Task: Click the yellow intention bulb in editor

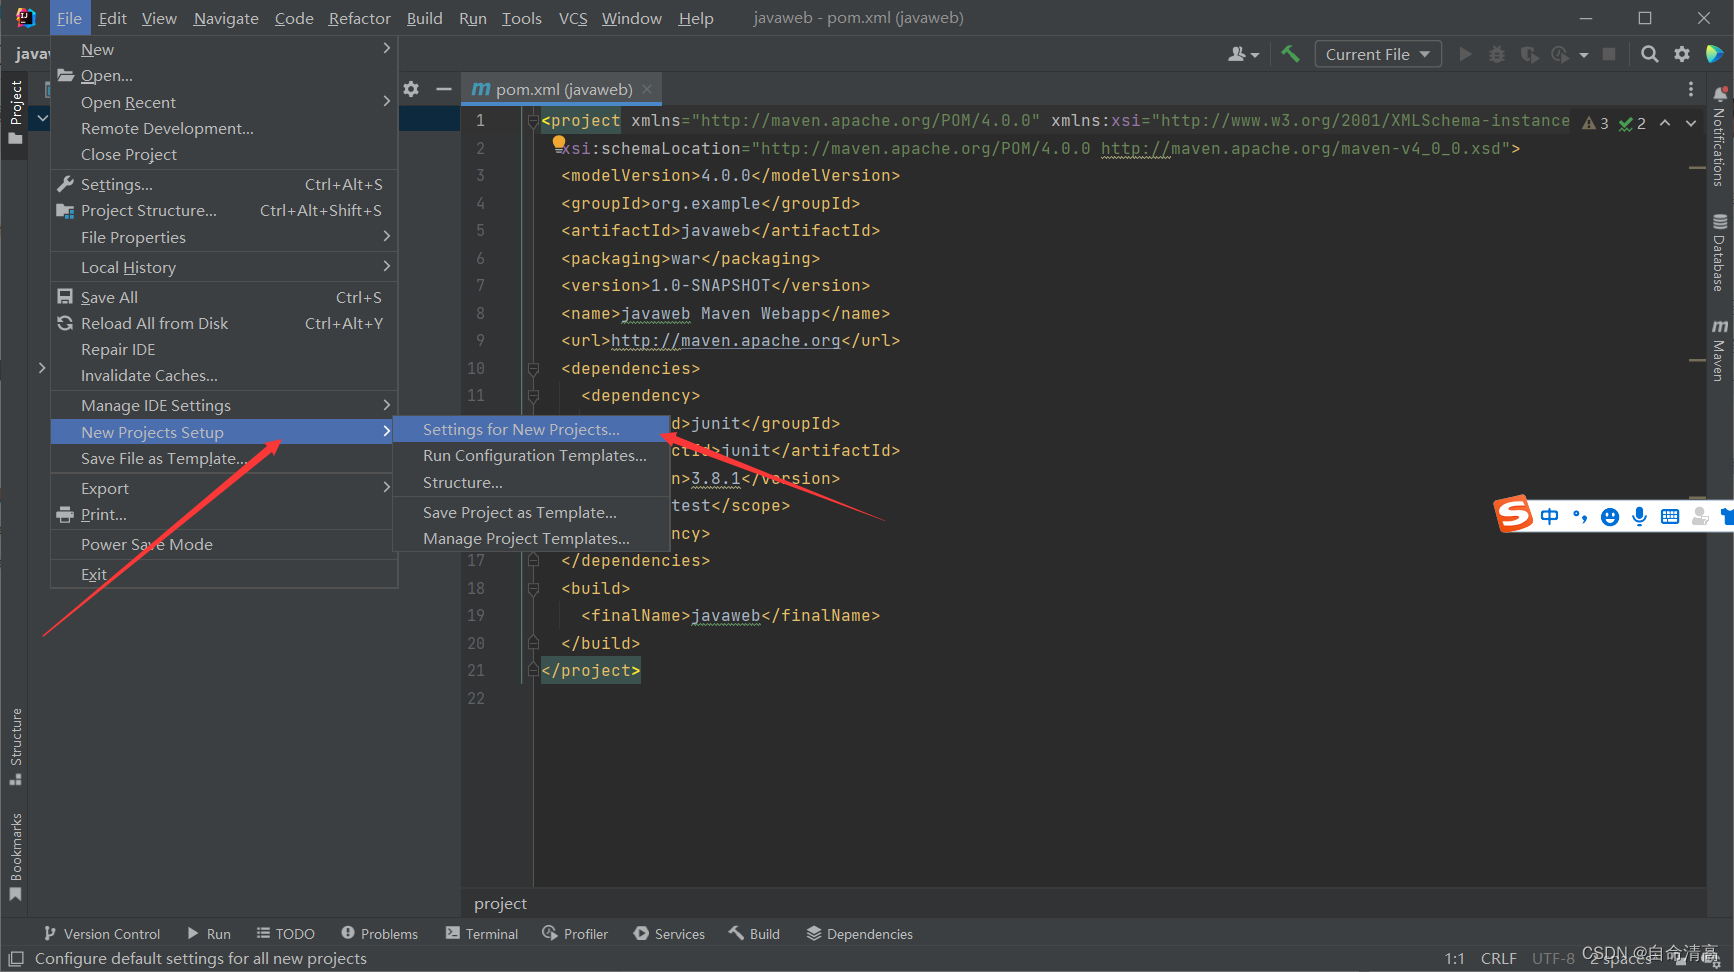Action: [559, 143]
